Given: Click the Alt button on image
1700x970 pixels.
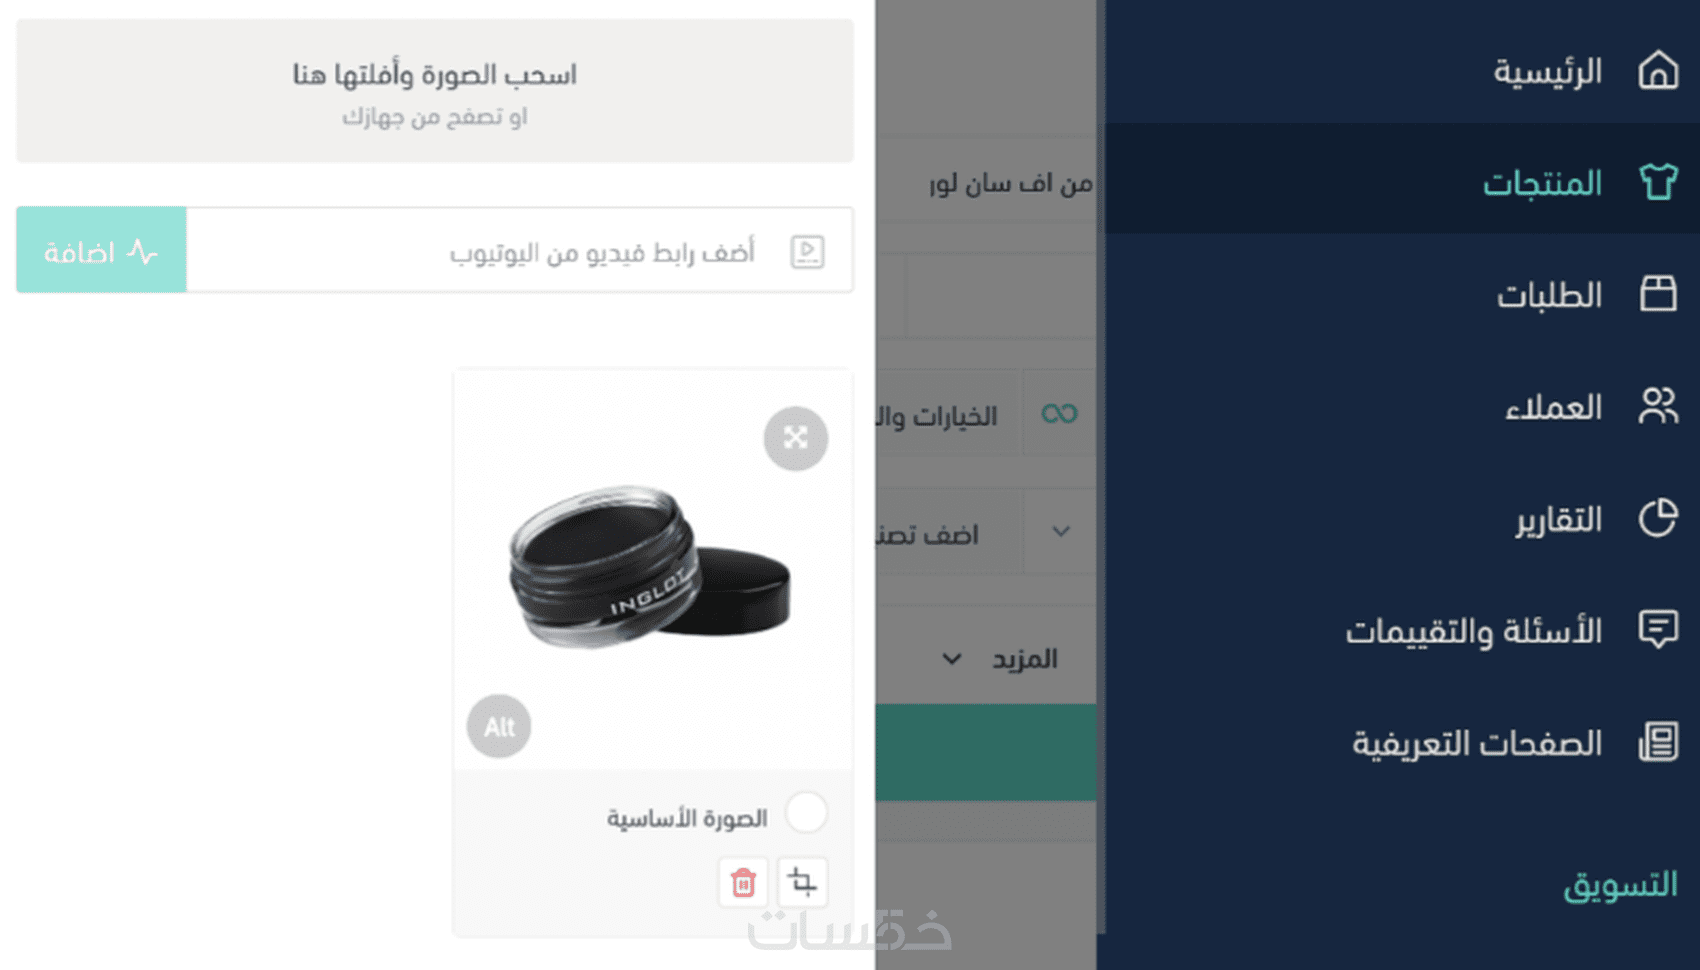Looking at the screenshot, I should [499, 726].
